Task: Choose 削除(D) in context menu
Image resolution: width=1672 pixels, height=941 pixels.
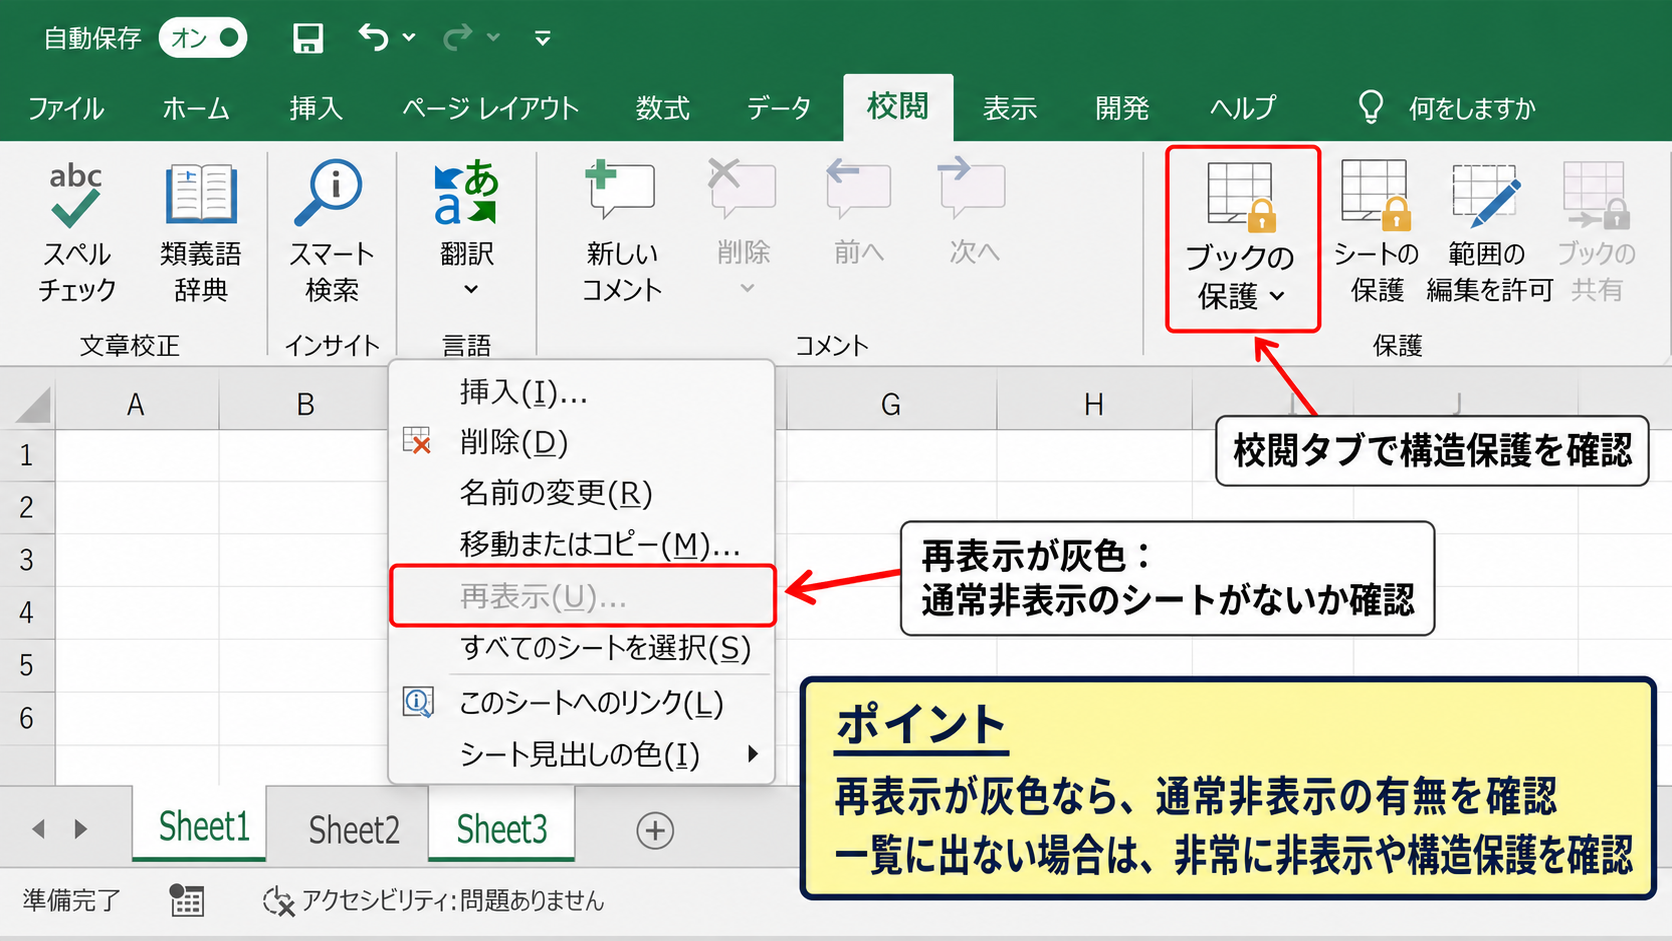Action: coord(581,441)
